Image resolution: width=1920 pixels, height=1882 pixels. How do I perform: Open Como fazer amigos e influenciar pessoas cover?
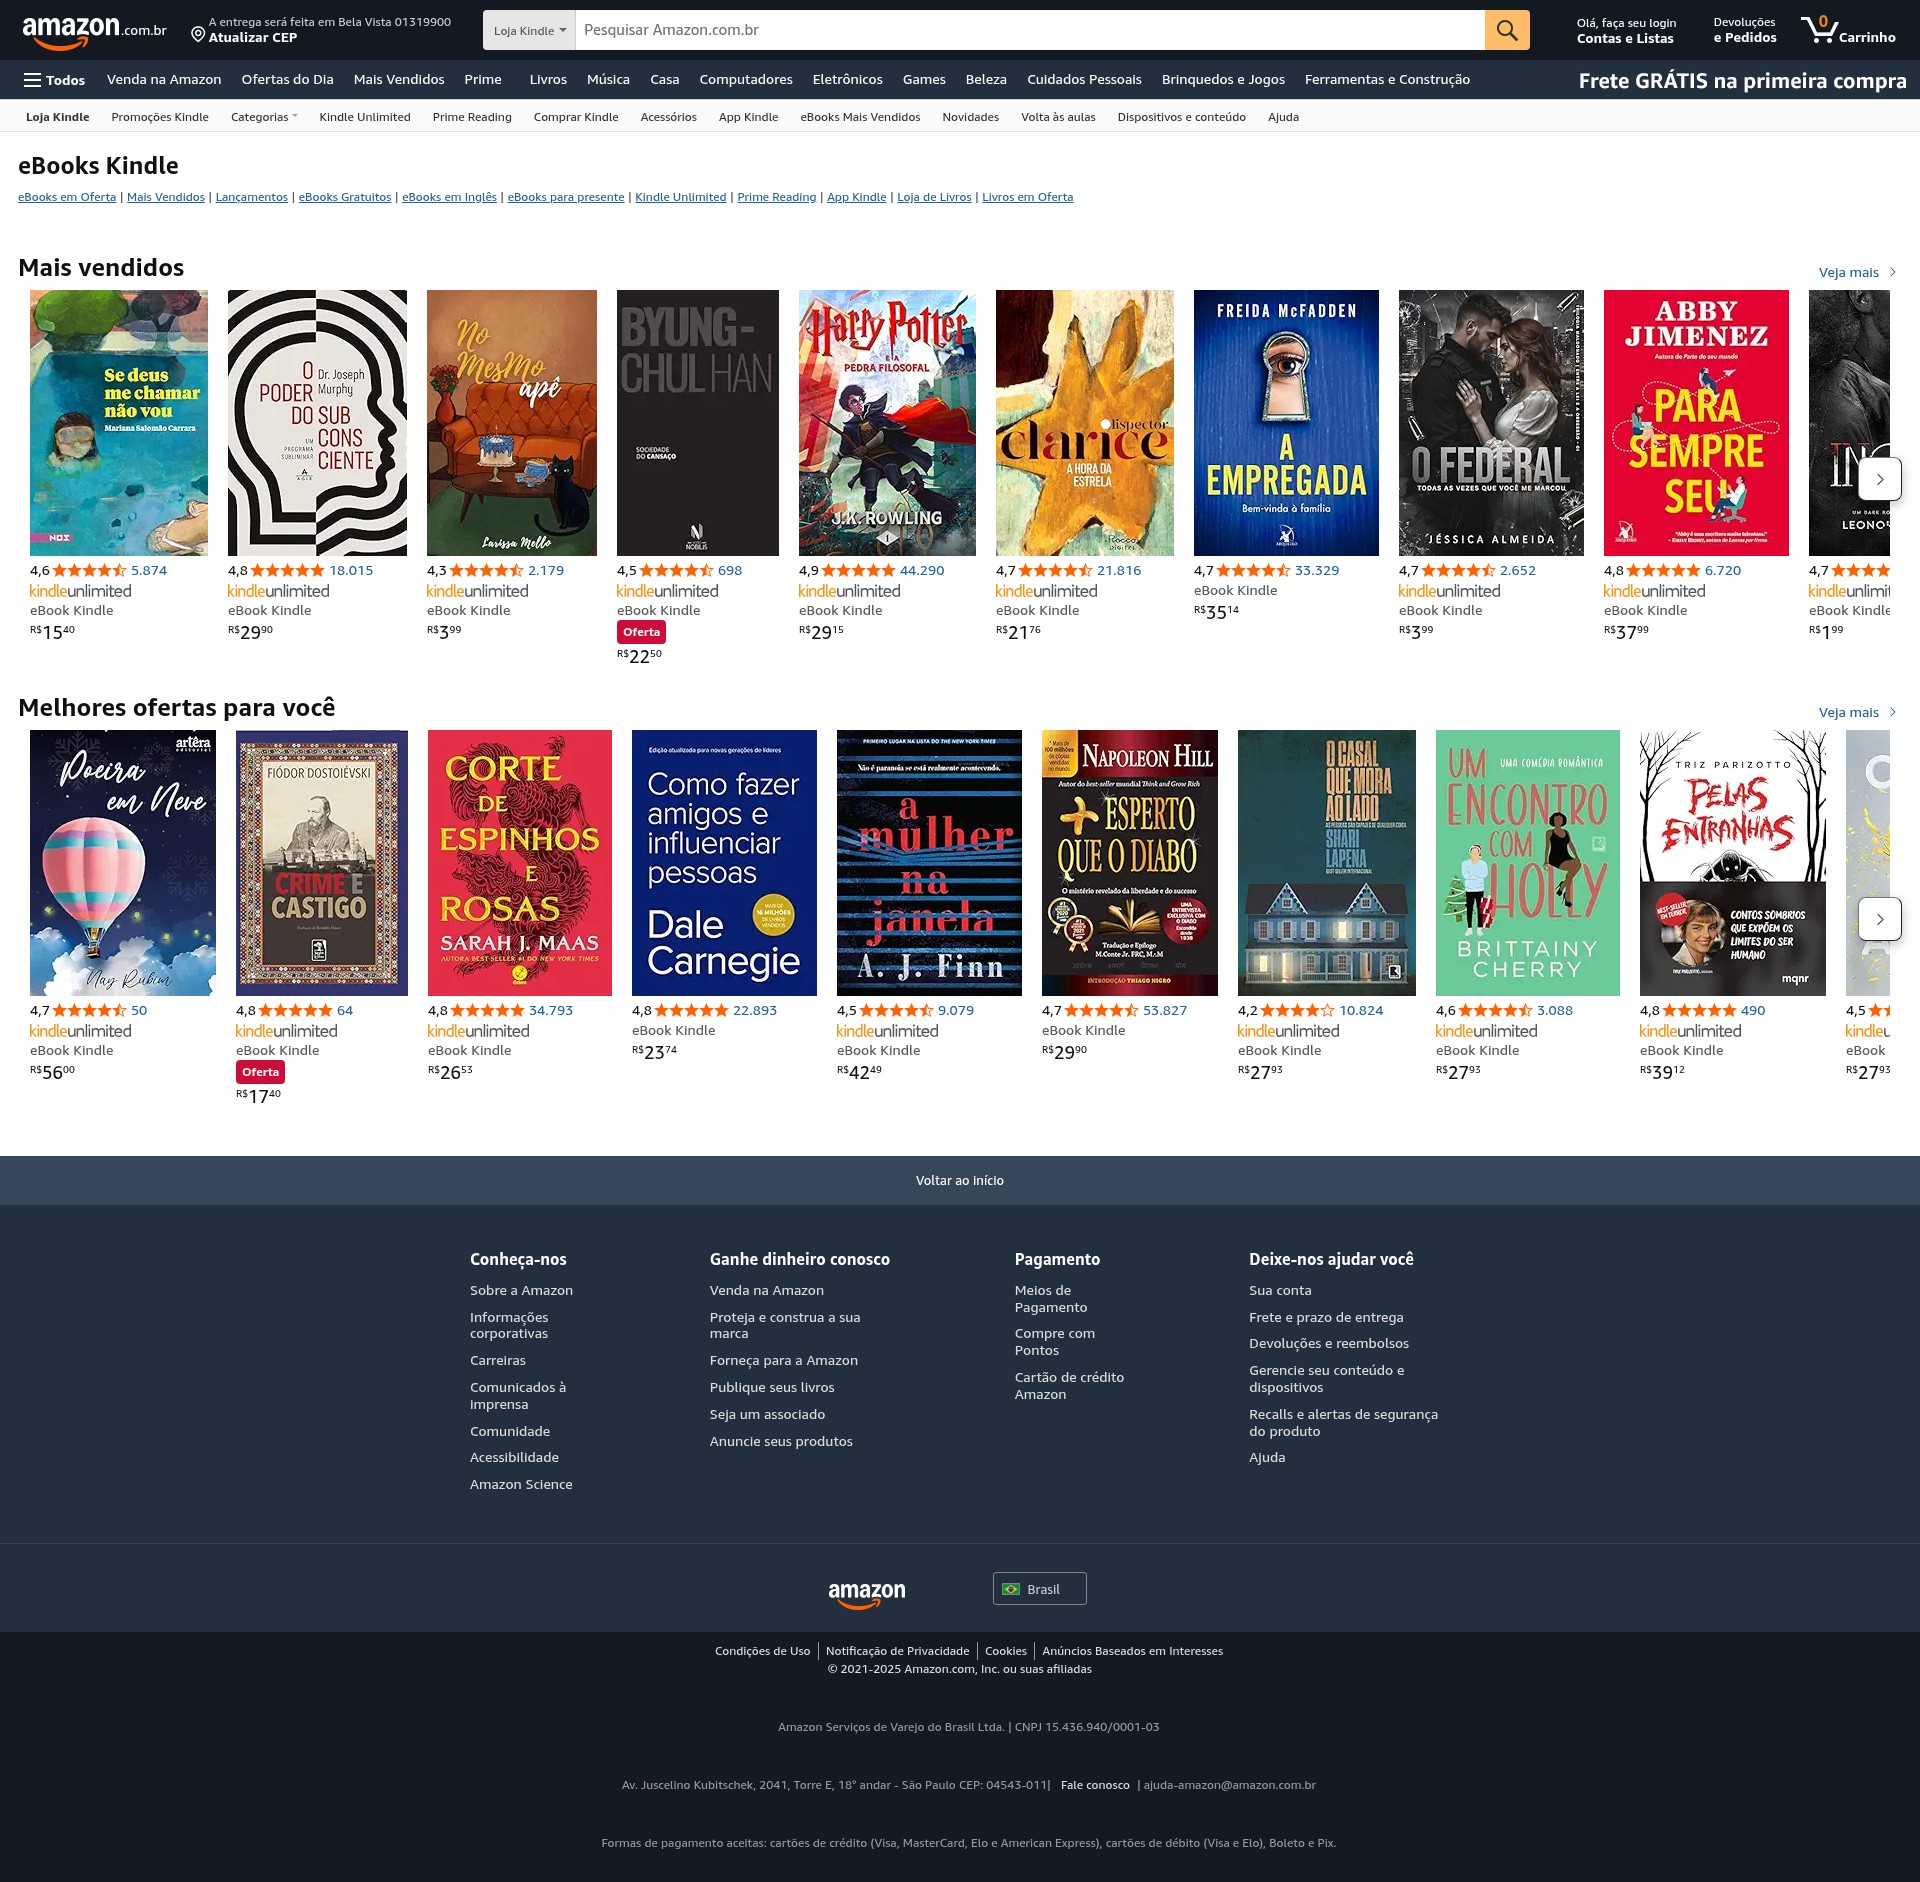click(724, 863)
